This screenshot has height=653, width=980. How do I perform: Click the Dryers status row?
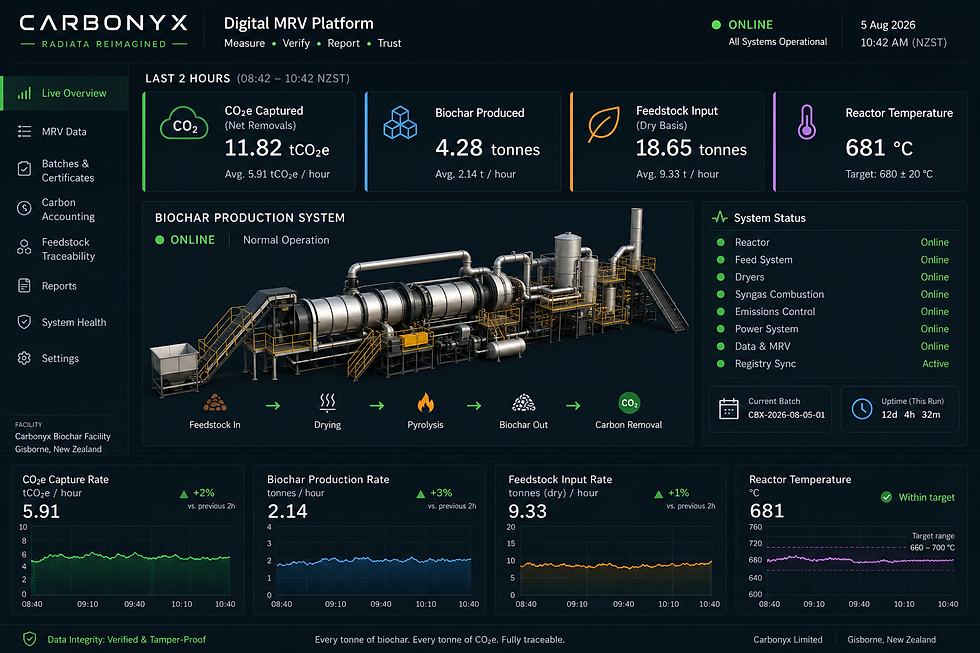pos(833,277)
